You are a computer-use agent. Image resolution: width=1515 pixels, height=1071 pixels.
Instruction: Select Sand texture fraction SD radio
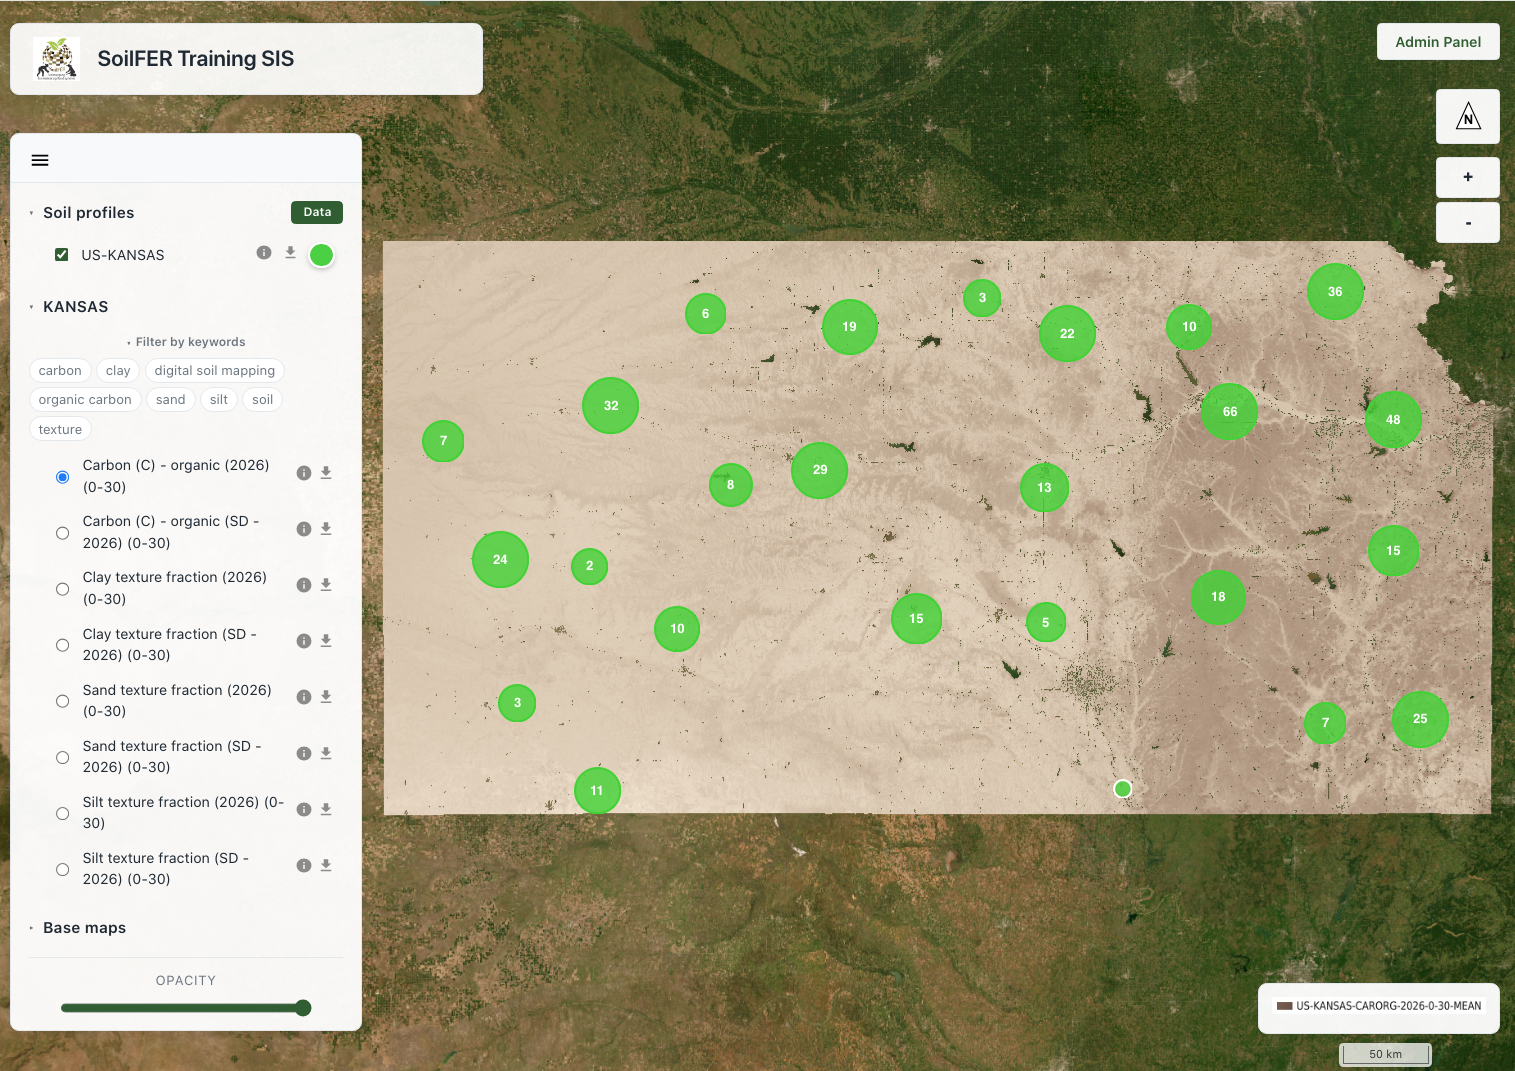click(63, 757)
